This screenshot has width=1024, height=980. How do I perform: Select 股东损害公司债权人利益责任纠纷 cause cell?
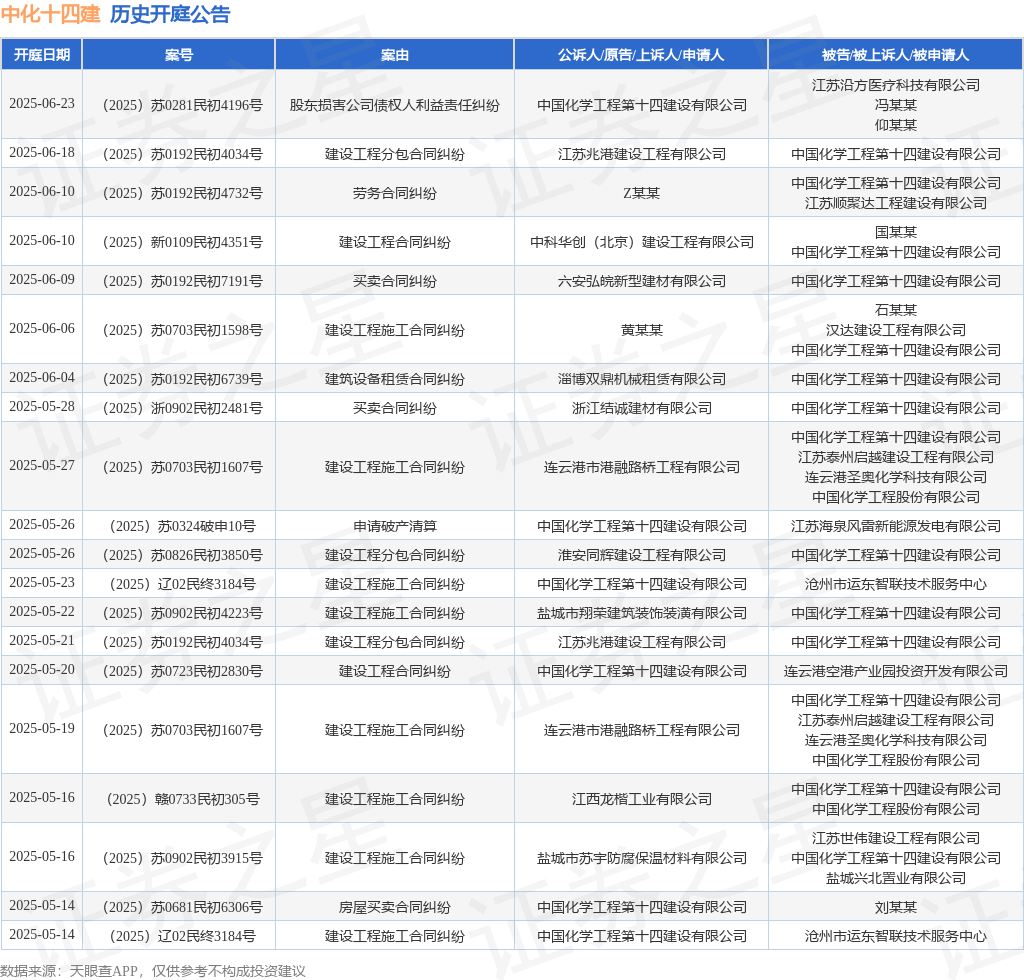394,105
